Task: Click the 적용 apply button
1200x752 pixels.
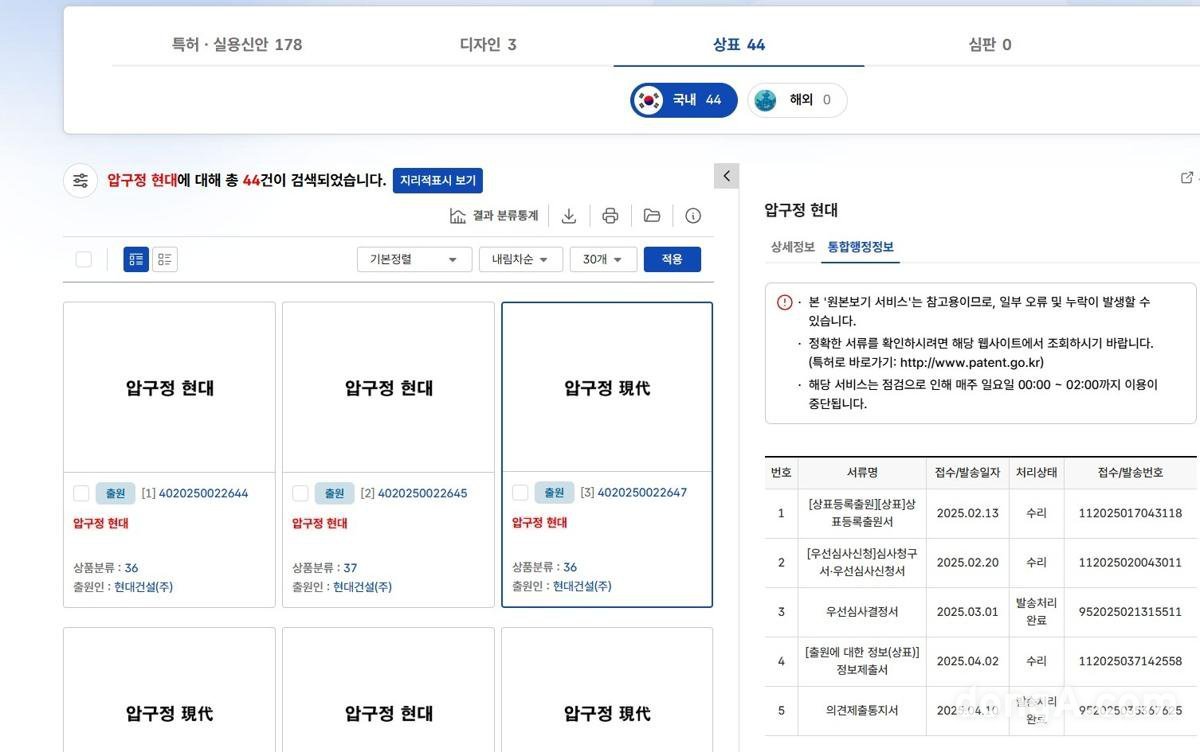Action: (x=672, y=260)
